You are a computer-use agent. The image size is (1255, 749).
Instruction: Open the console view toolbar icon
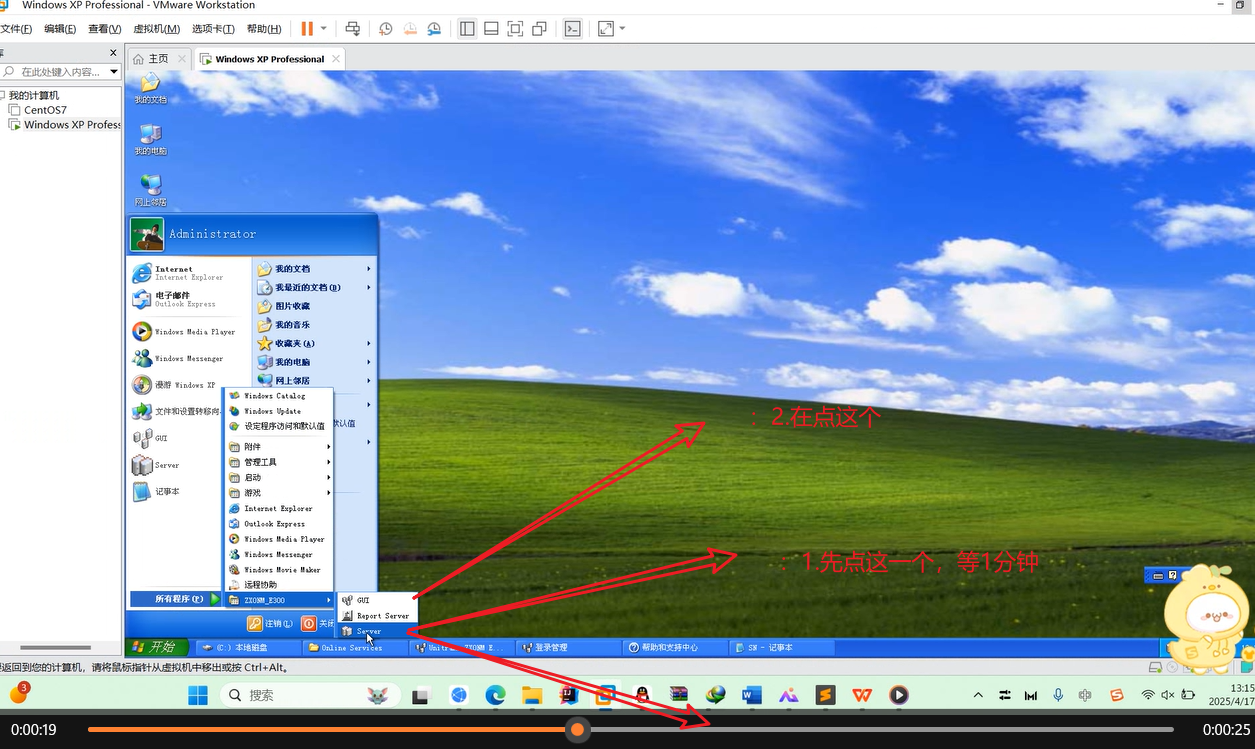click(572, 29)
